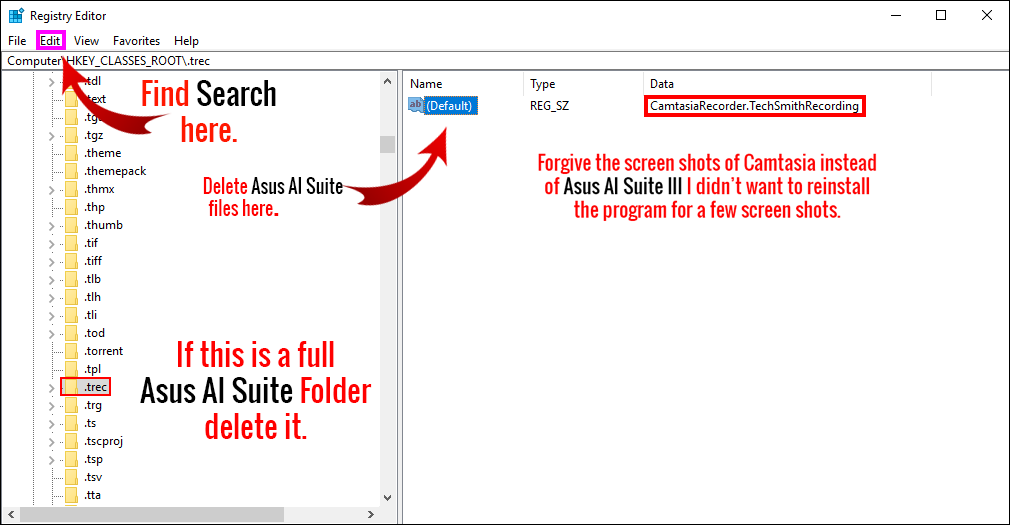Image resolution: width=1010 pixels, height=525 pixels.
Task: Open the Favorites menu
Action: click(x=137, y=41)
